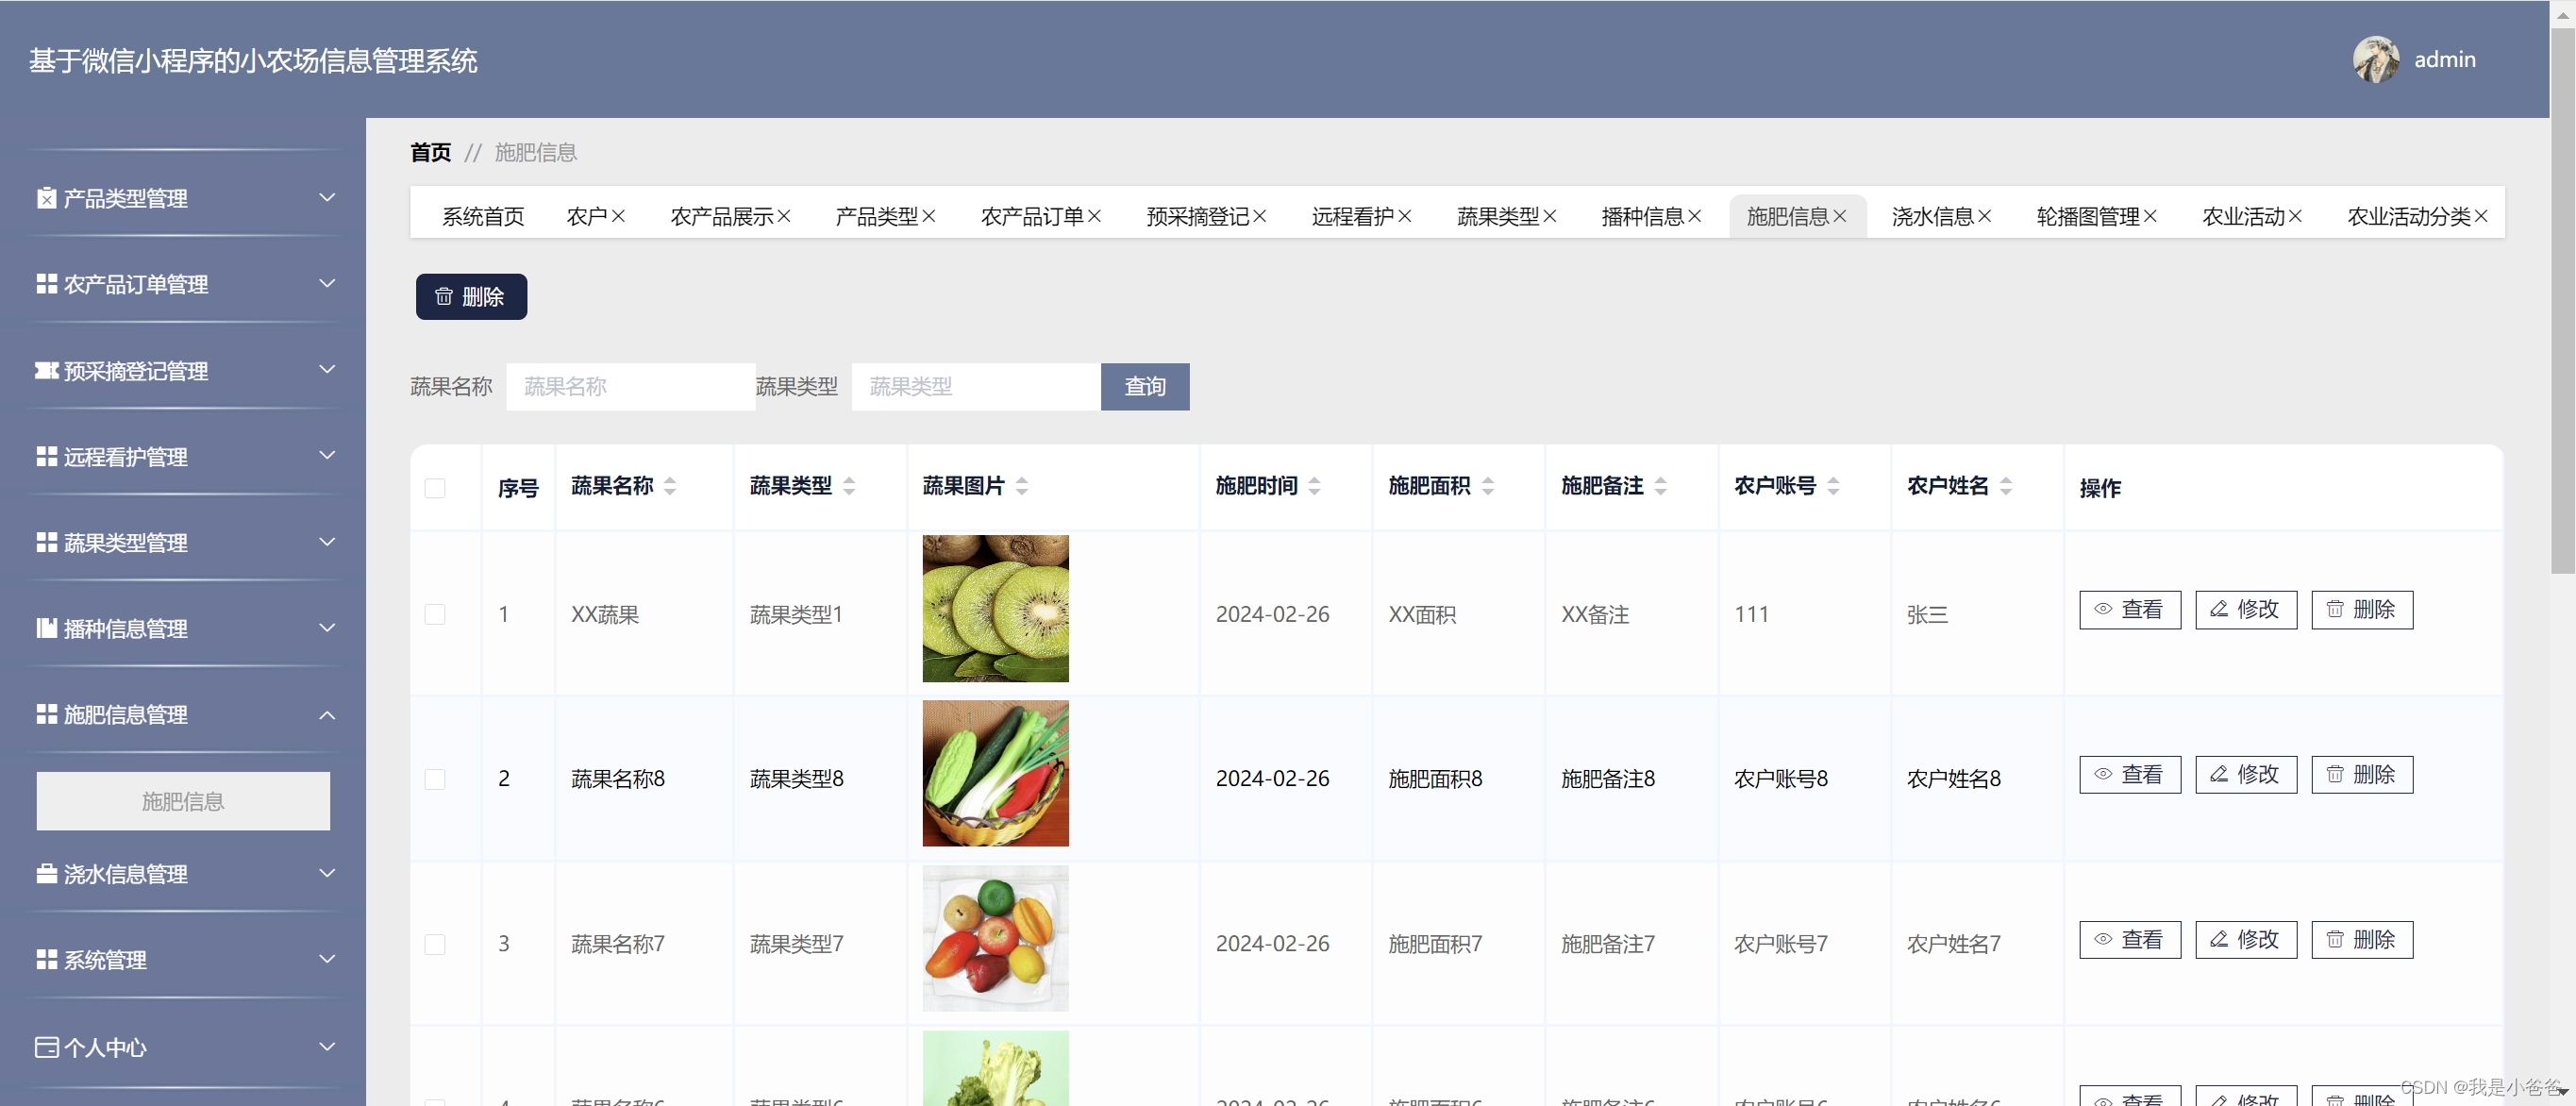Close the 播种信息 tab via its X

point(1694,216)
